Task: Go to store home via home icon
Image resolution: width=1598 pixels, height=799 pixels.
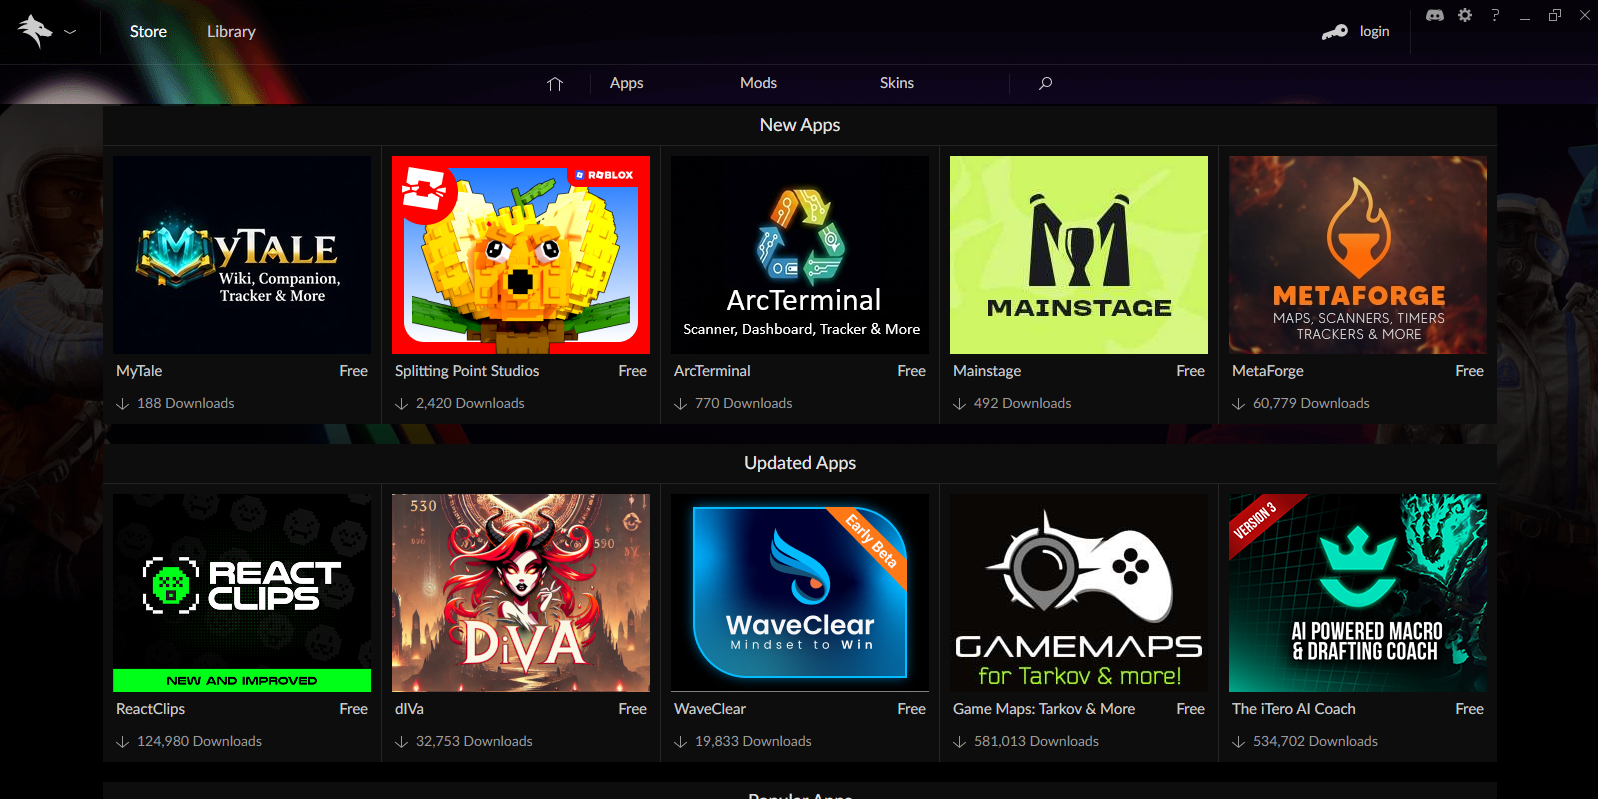Action: click(x=555, y=84)
